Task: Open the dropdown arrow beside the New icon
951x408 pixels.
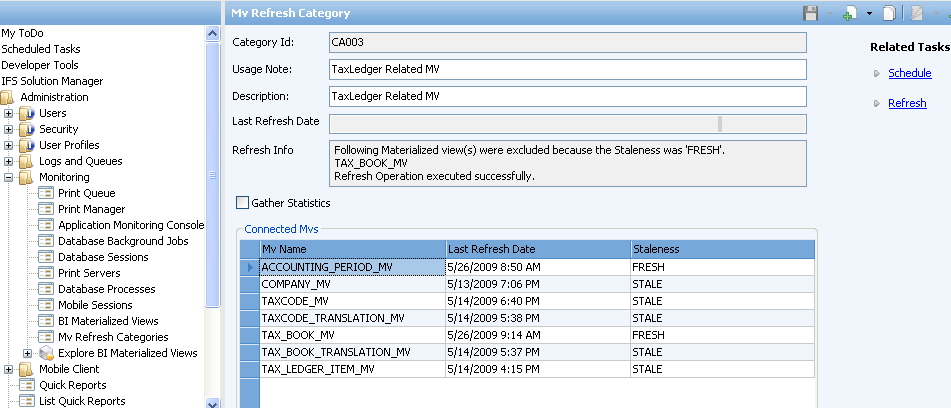Action: coord(869,13)
